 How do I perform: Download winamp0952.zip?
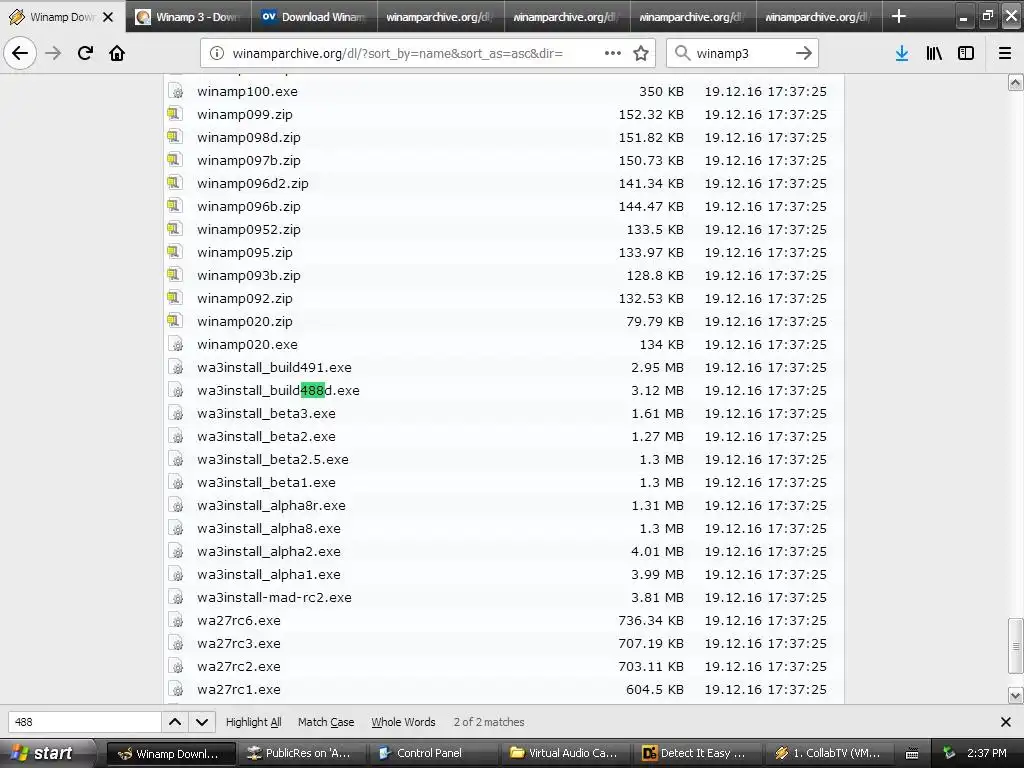[x=249, y=229]
